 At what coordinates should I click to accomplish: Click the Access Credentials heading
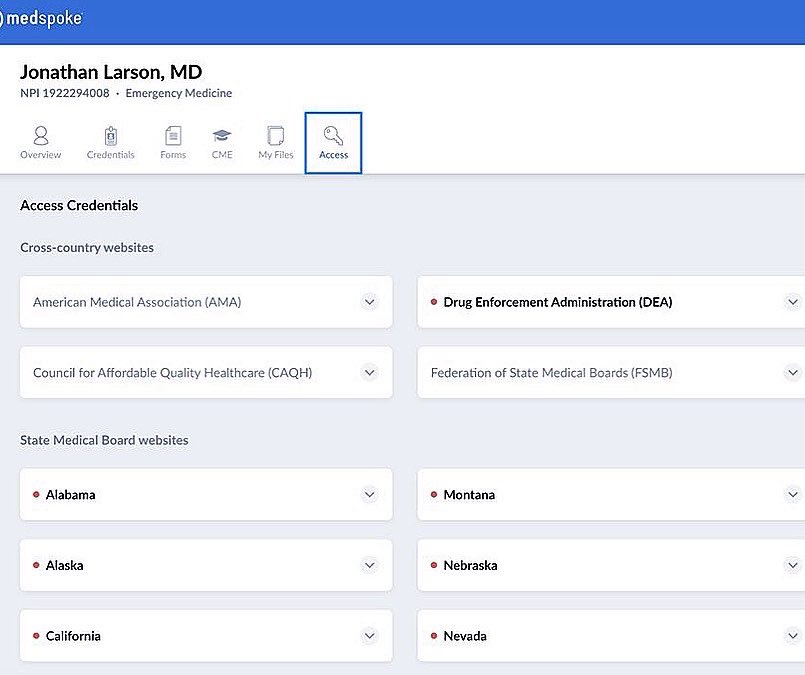point(79,205)
